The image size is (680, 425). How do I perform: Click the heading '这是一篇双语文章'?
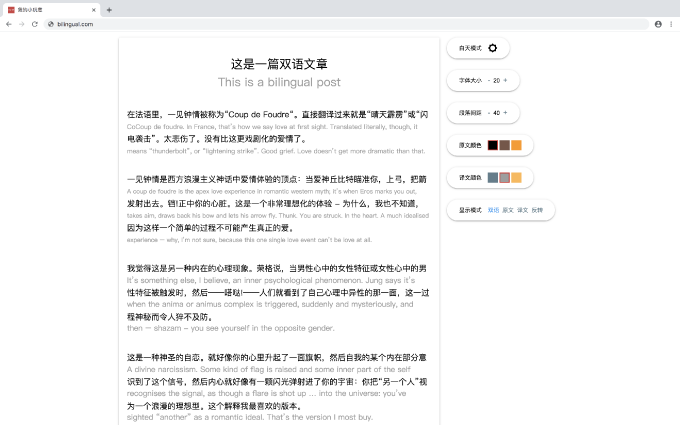[x=279, y=64]
